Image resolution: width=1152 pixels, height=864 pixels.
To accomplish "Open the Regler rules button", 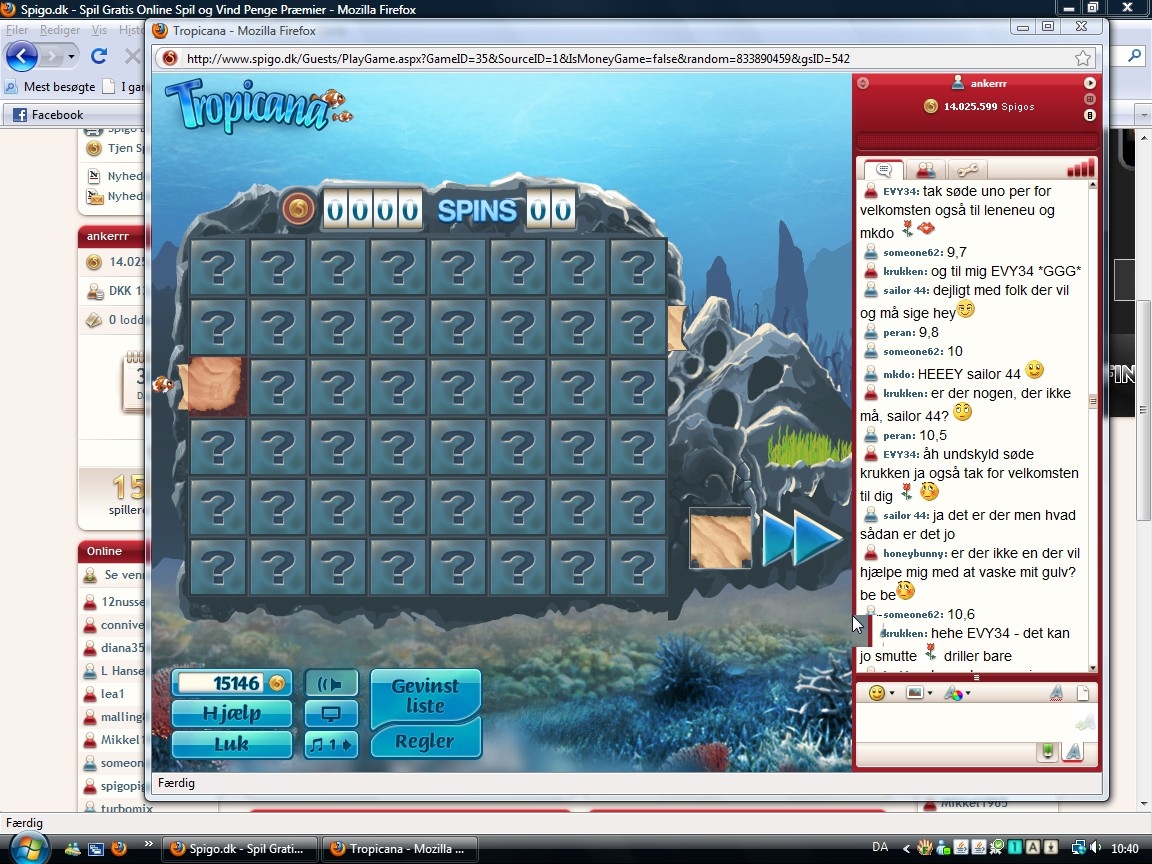I will point(425,741).
